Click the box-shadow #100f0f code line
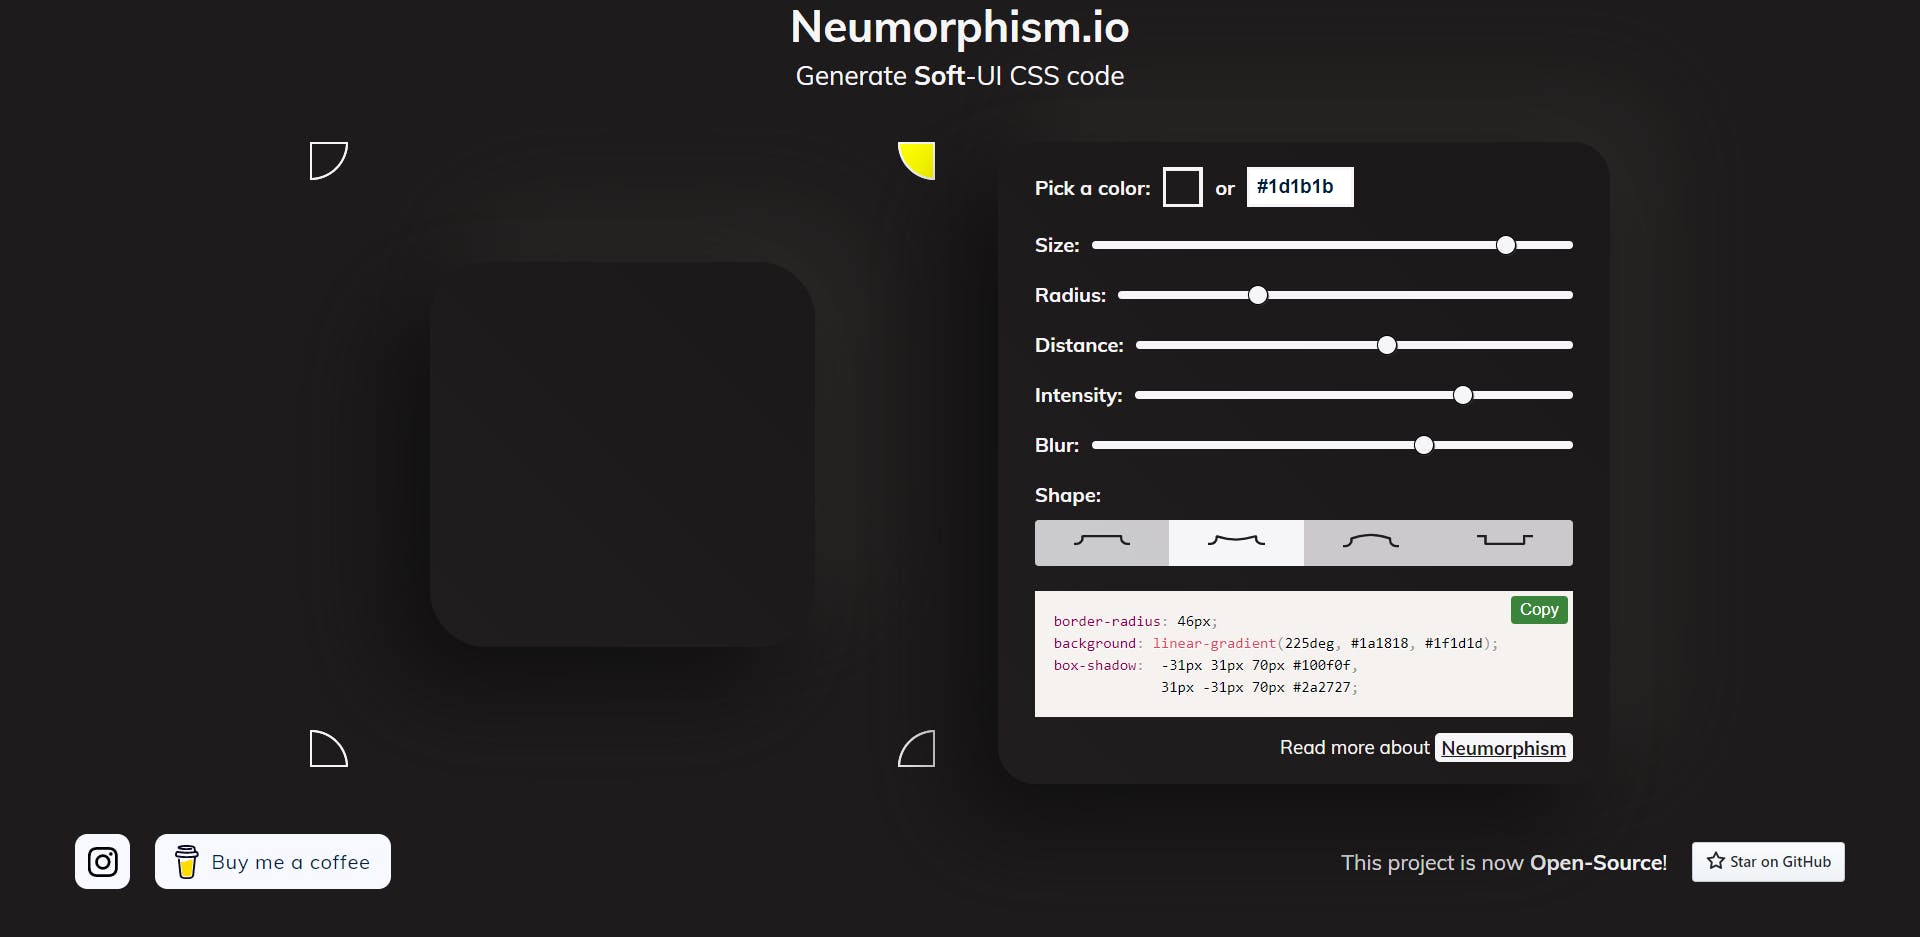The height and width of the screenshot is (937, 1920). point(1206,665)
